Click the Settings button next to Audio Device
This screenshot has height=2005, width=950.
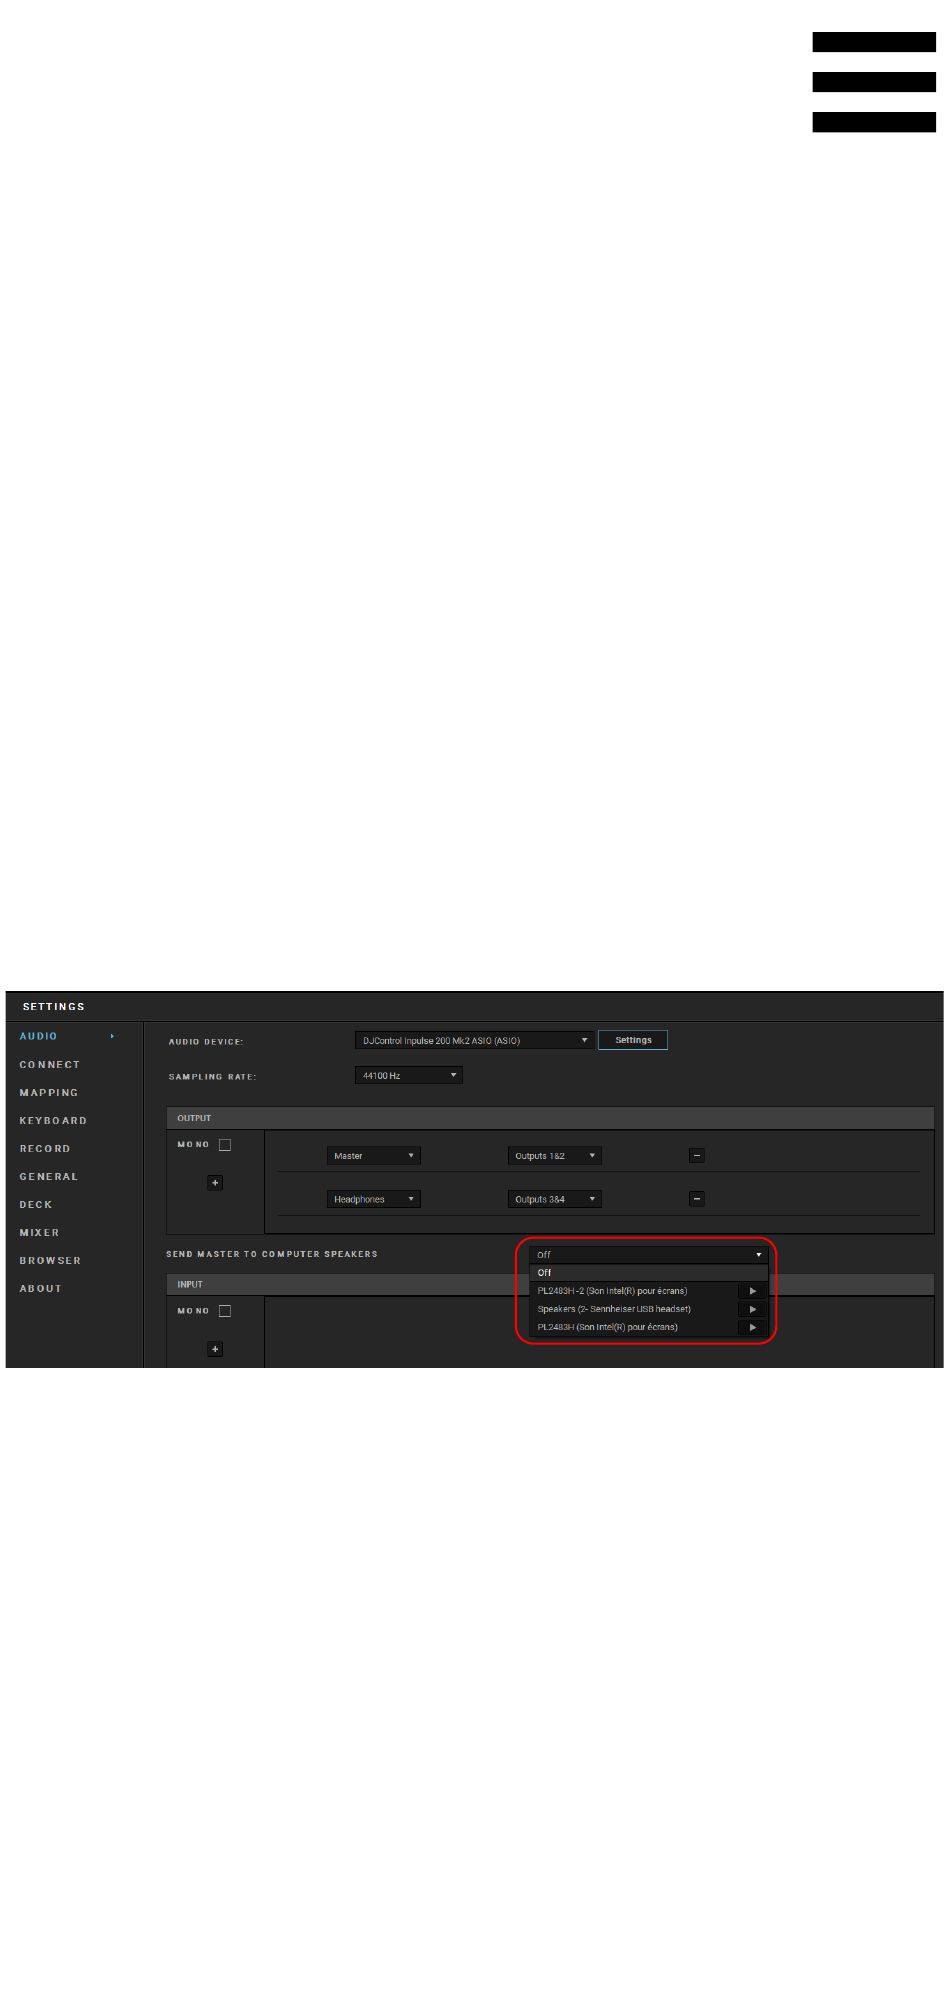pos(633,1040)
